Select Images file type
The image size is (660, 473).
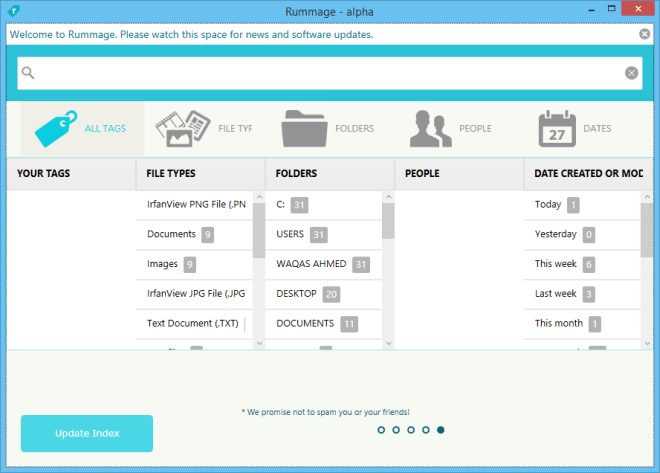coord(194,264)
